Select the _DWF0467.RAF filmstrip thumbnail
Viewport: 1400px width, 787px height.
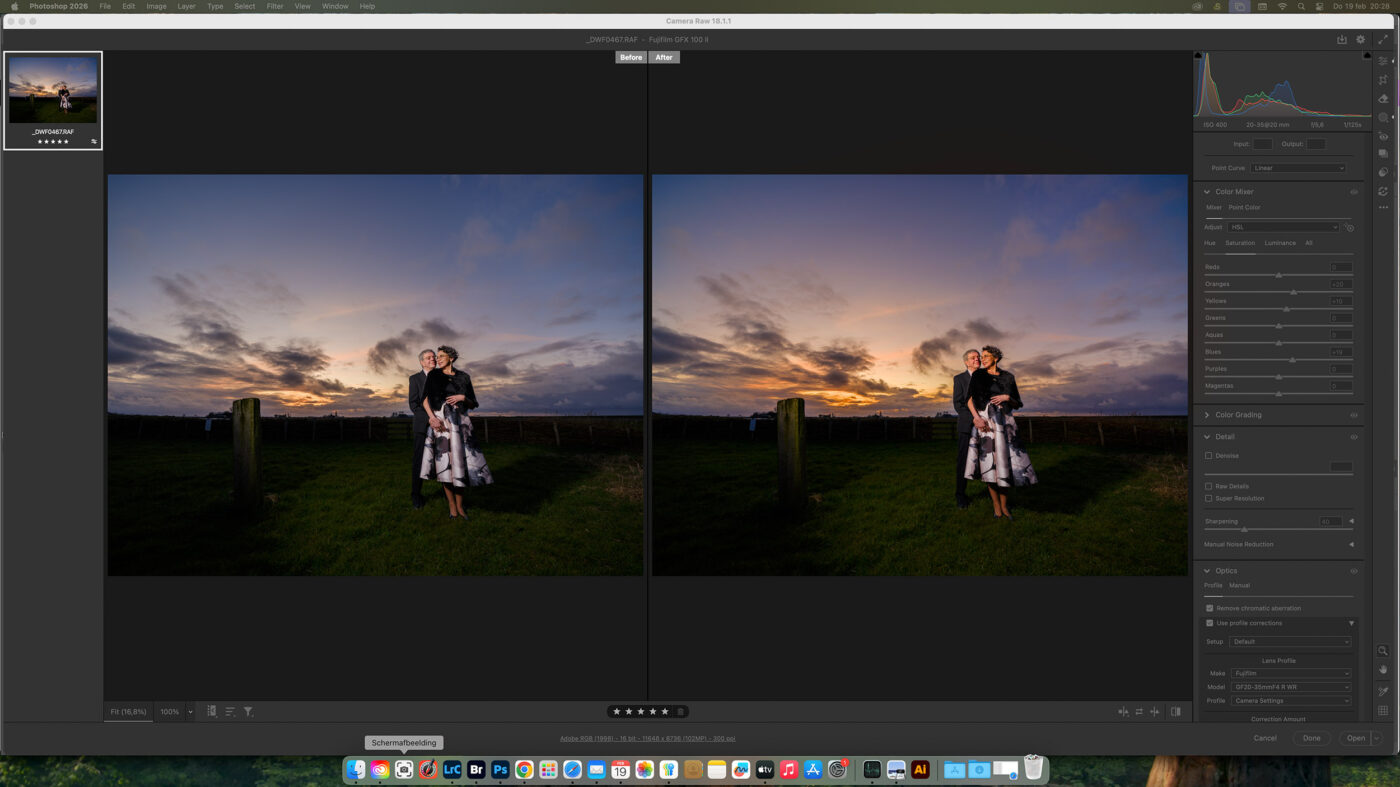52,92
